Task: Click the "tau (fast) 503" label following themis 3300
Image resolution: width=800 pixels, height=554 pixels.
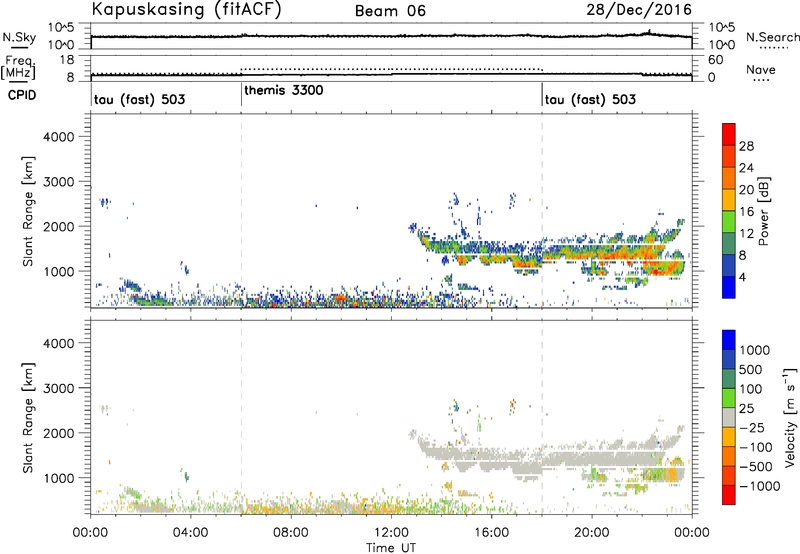Action: tap(590, 99)
